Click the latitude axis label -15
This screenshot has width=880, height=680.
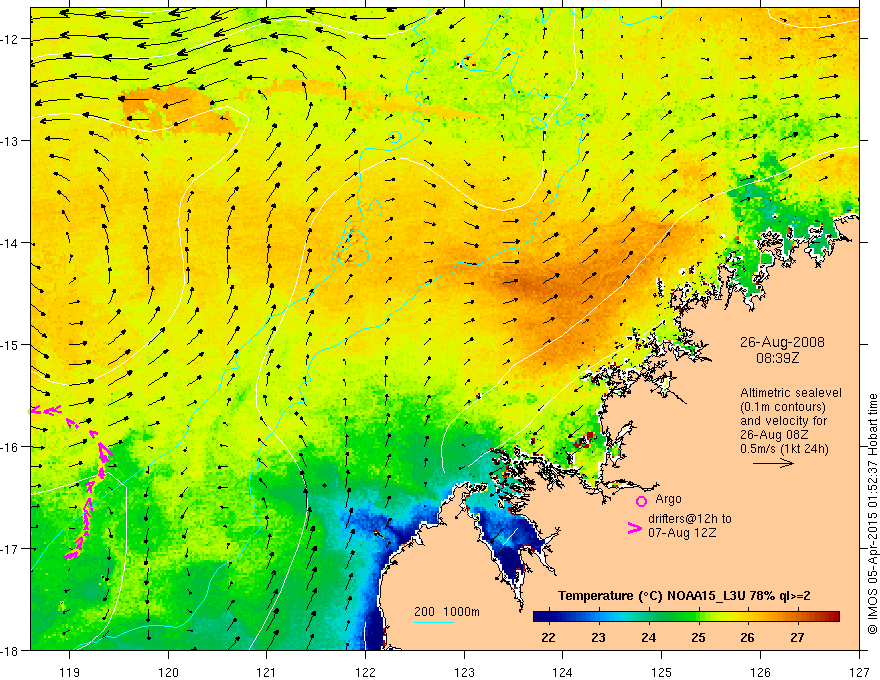[x=11, y=344]
